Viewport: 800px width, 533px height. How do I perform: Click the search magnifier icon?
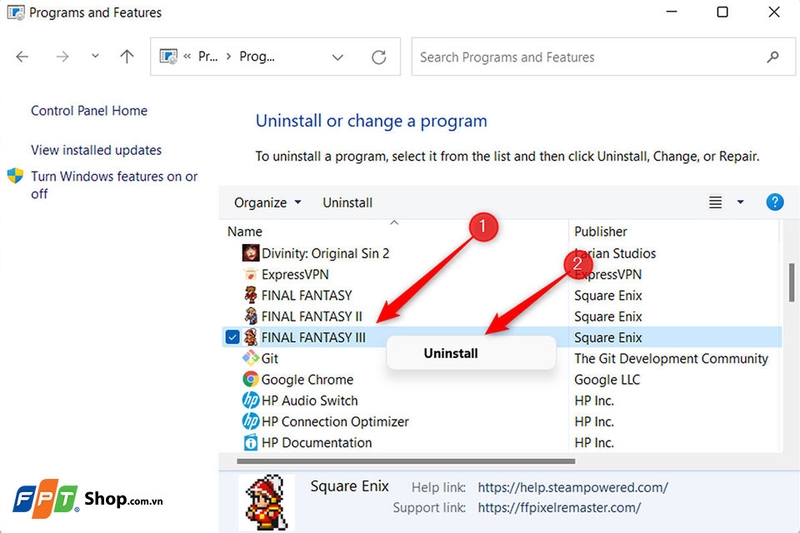pyautogui.click(x=773, y=57)
